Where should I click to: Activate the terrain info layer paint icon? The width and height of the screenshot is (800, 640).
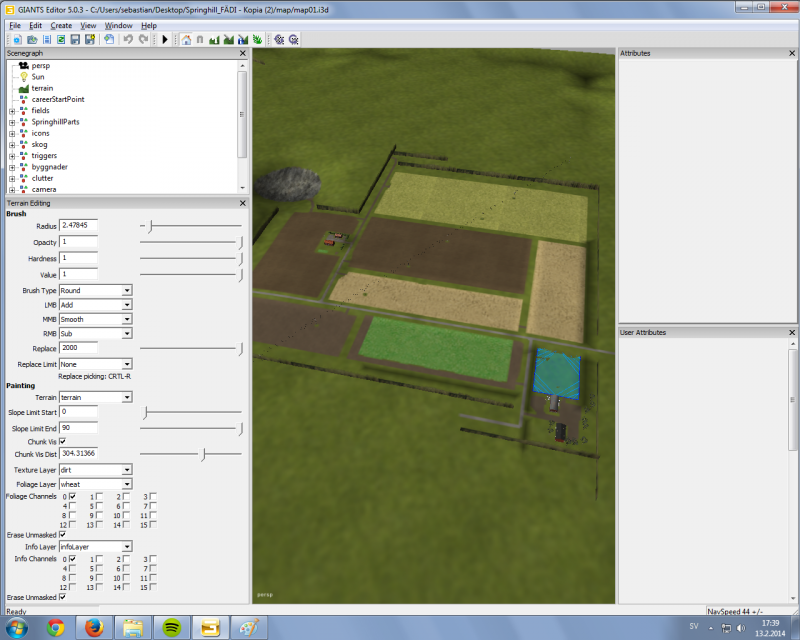coord(243,39)
